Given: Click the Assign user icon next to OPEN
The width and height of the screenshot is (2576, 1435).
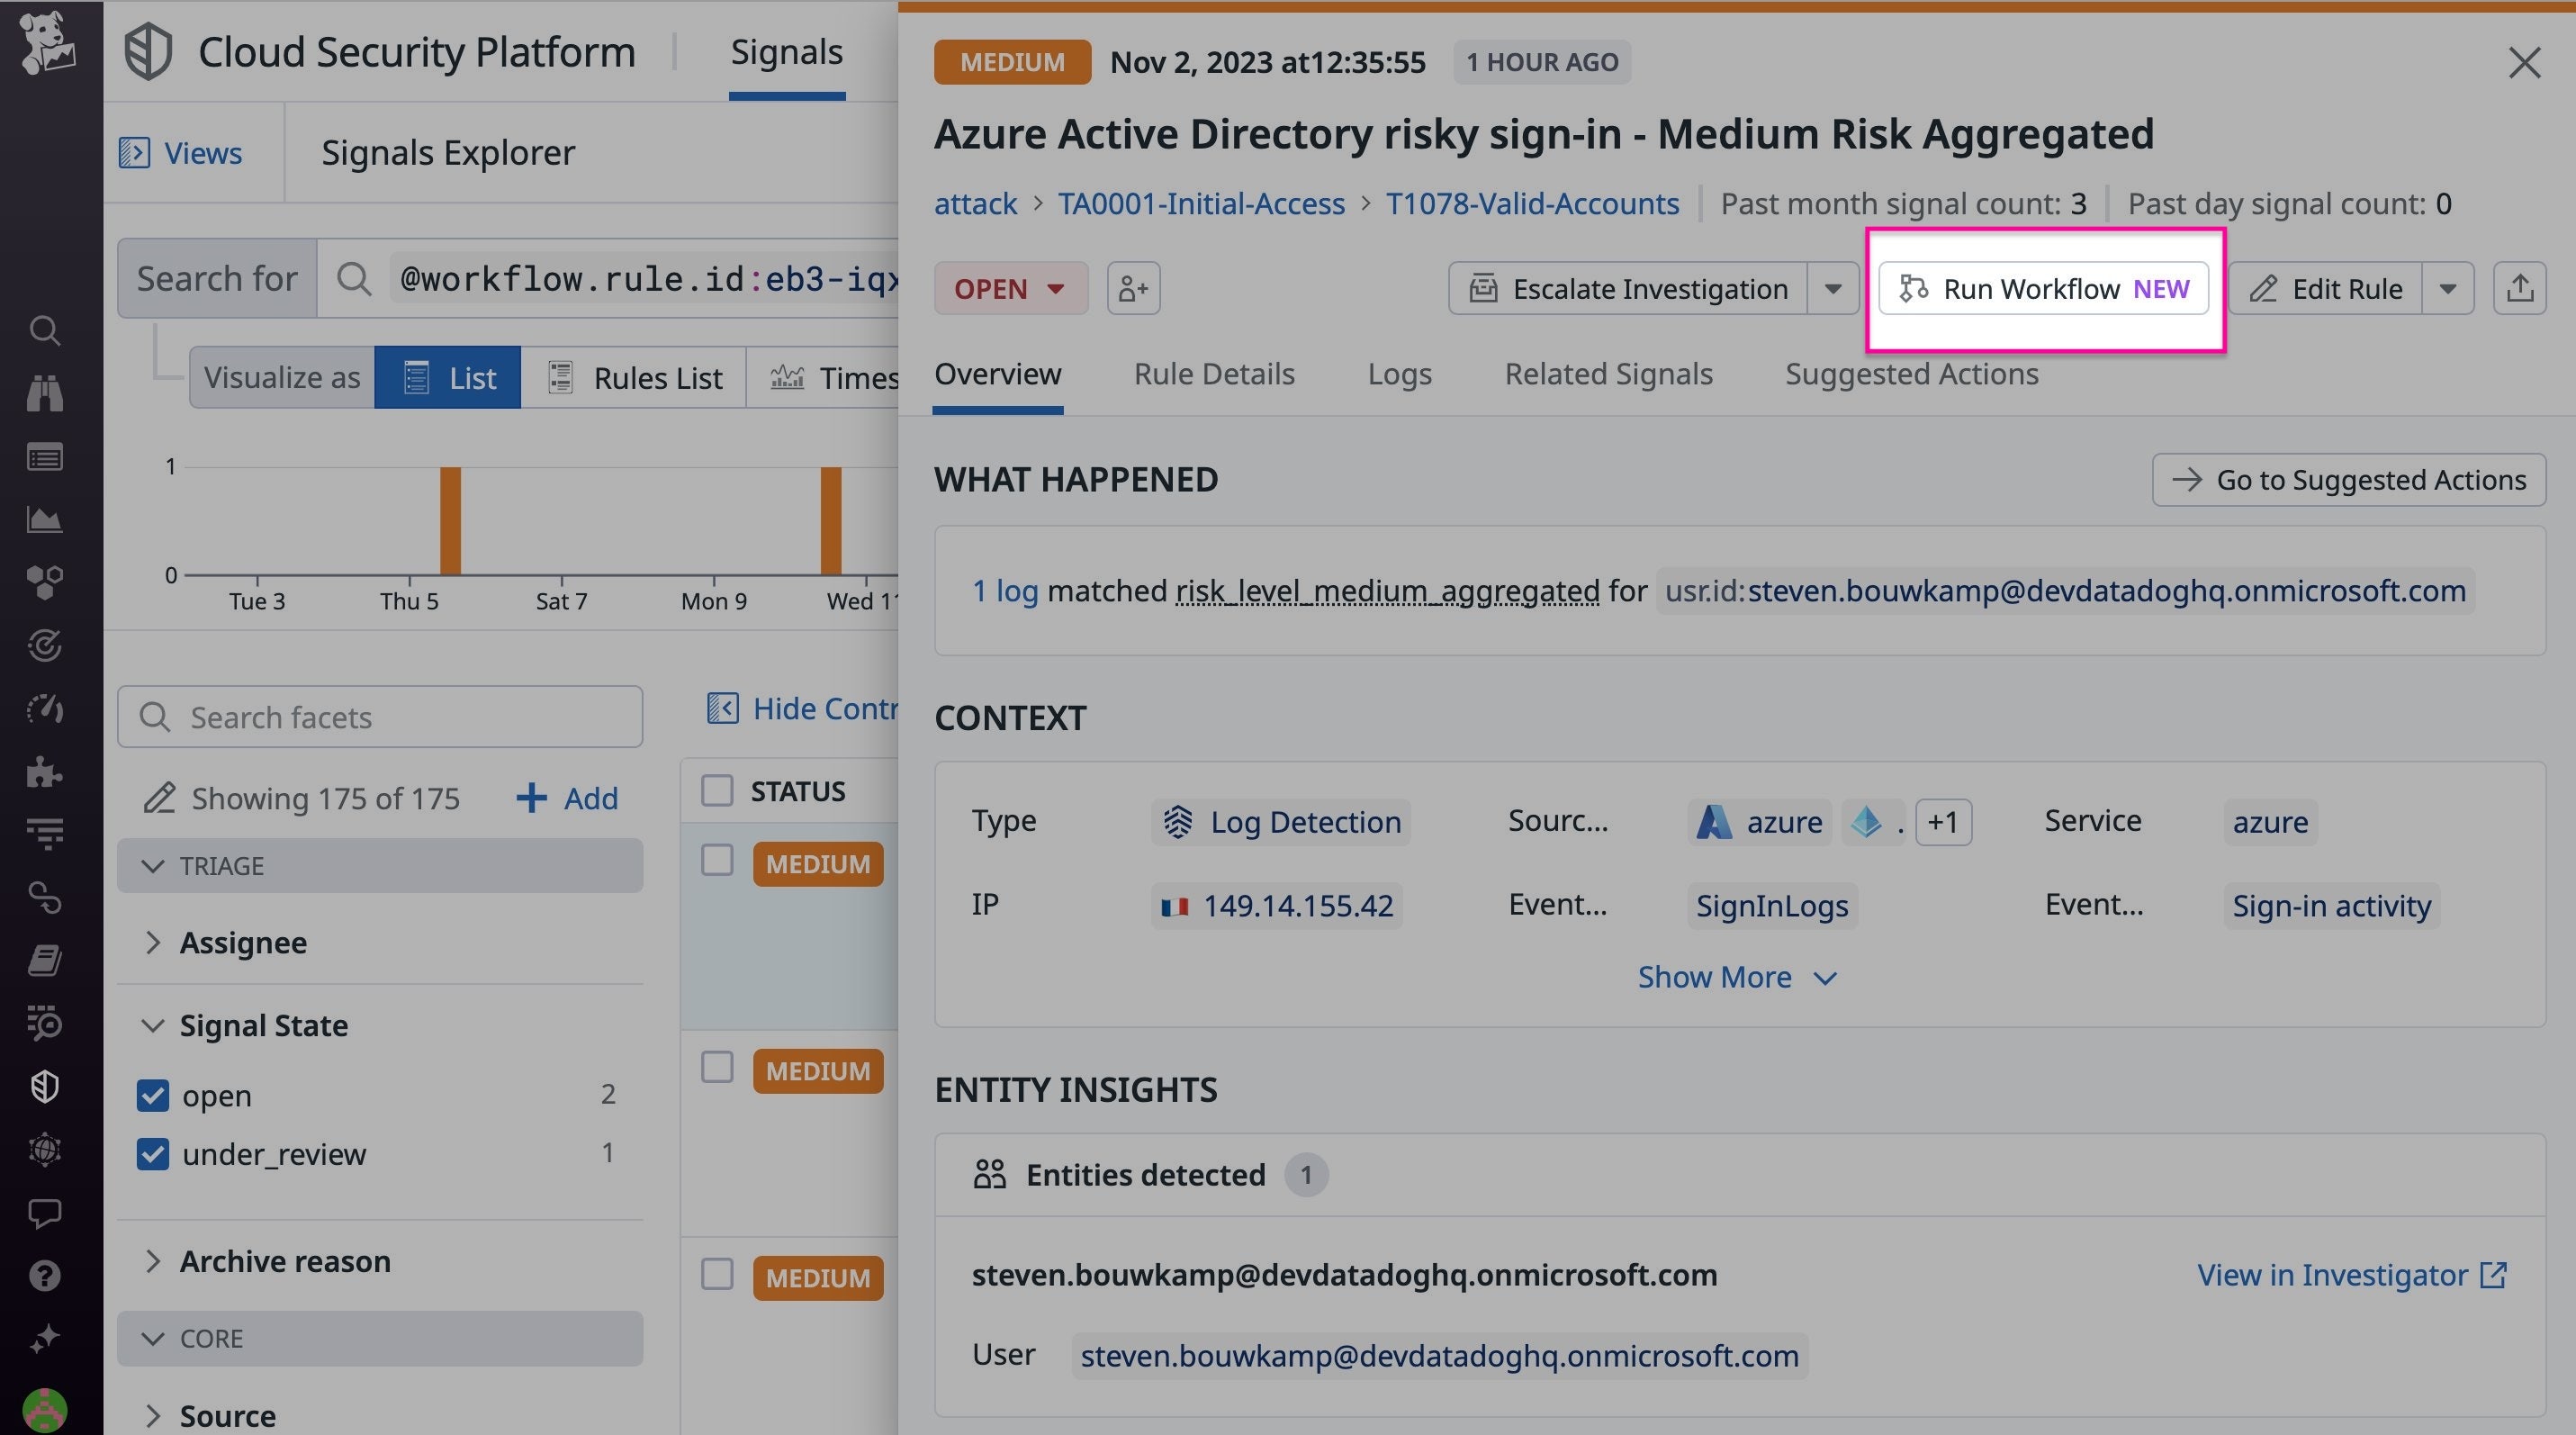Looking at the screenshot, I should tap(1133, 288).
